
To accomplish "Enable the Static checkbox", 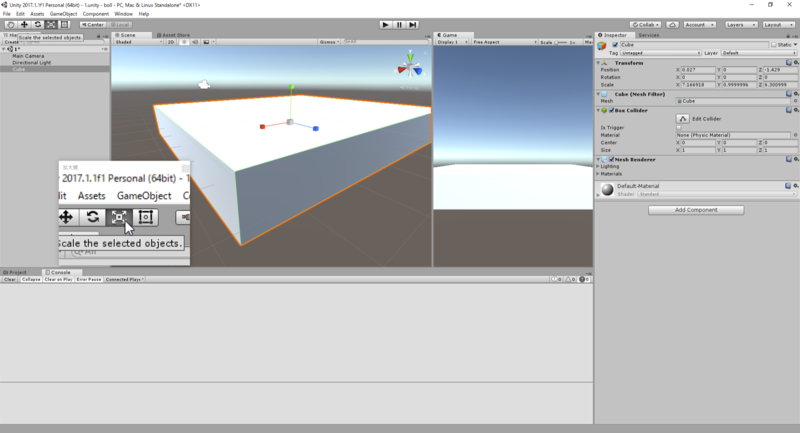I will 774,45.
